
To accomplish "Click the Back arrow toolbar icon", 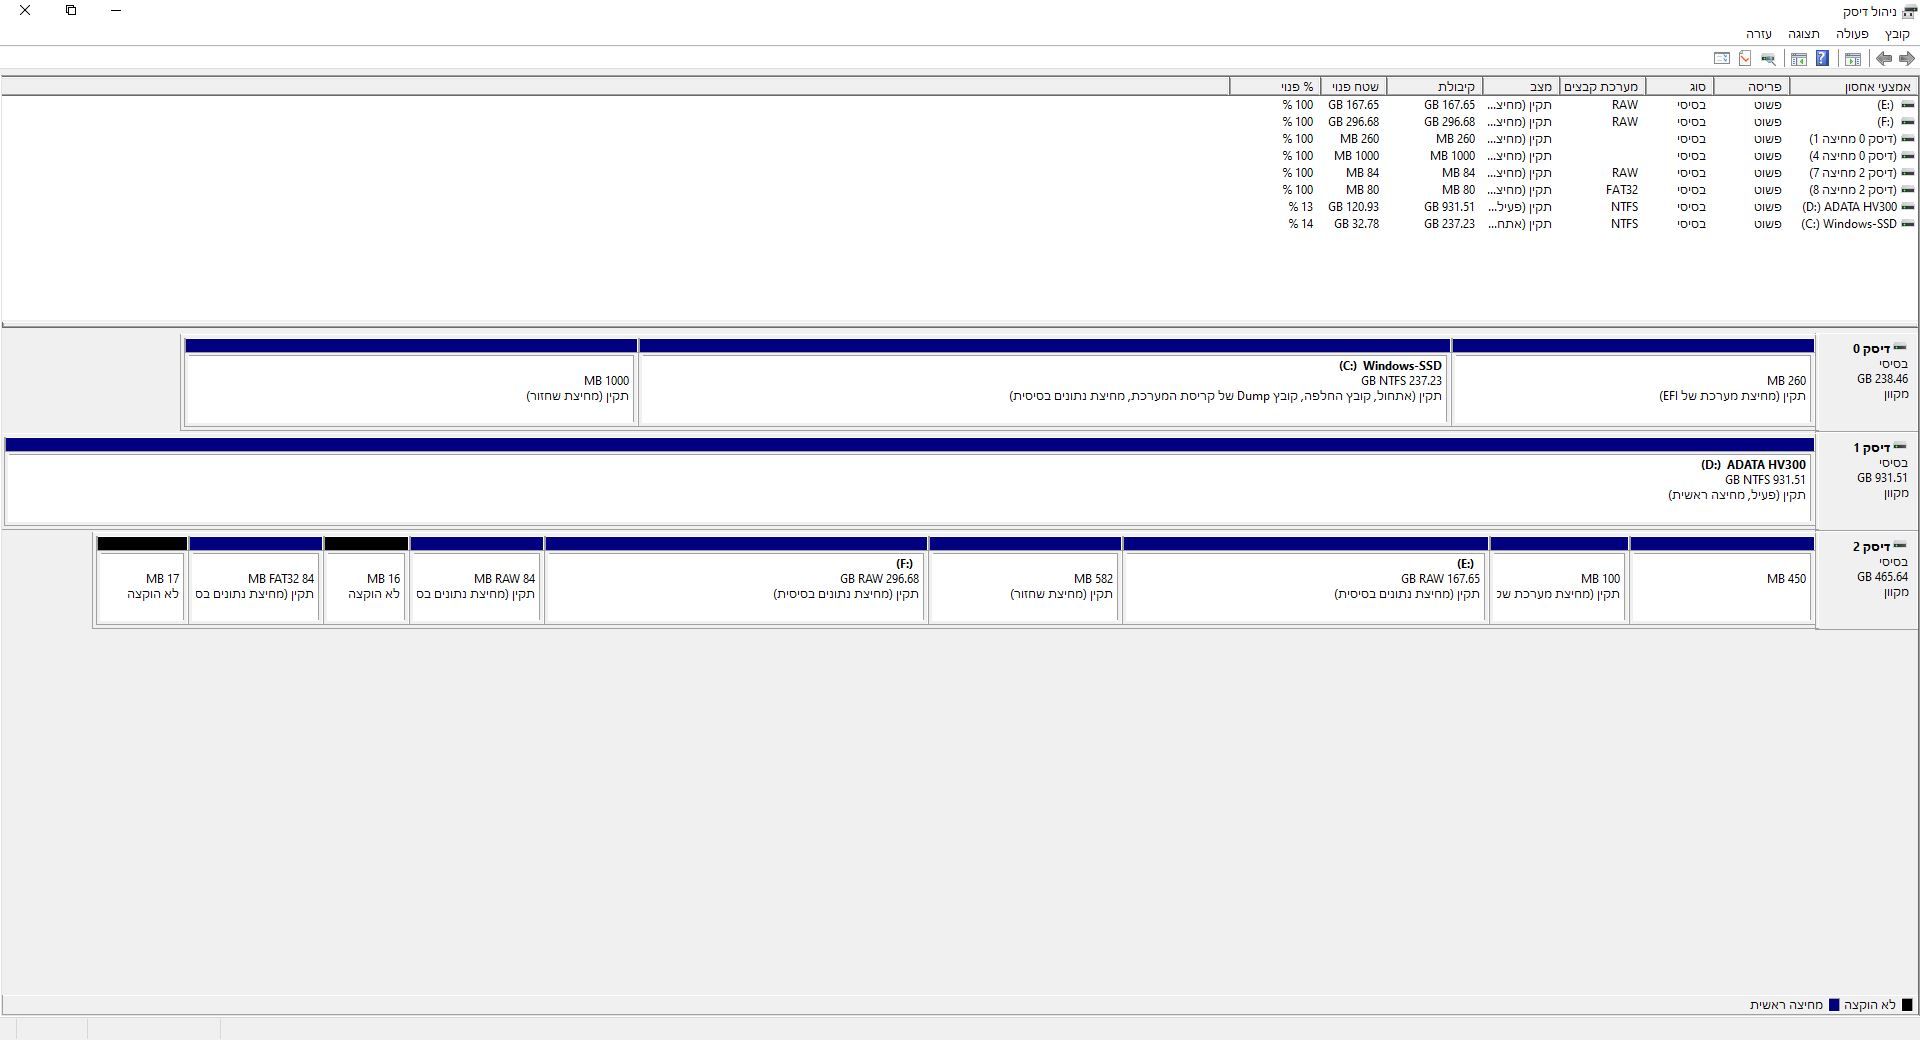I will point(1884,58).
